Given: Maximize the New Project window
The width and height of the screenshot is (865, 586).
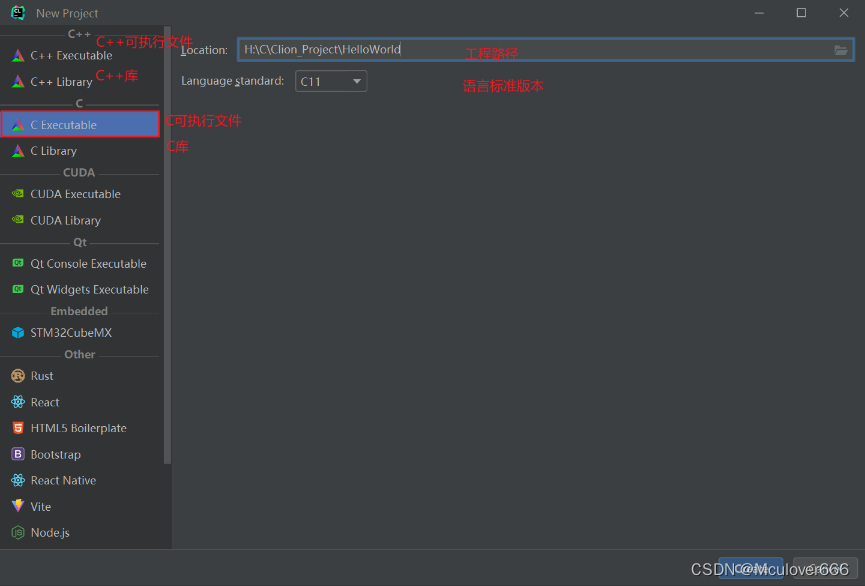Looking at the screenshot, I should point(802,13).
